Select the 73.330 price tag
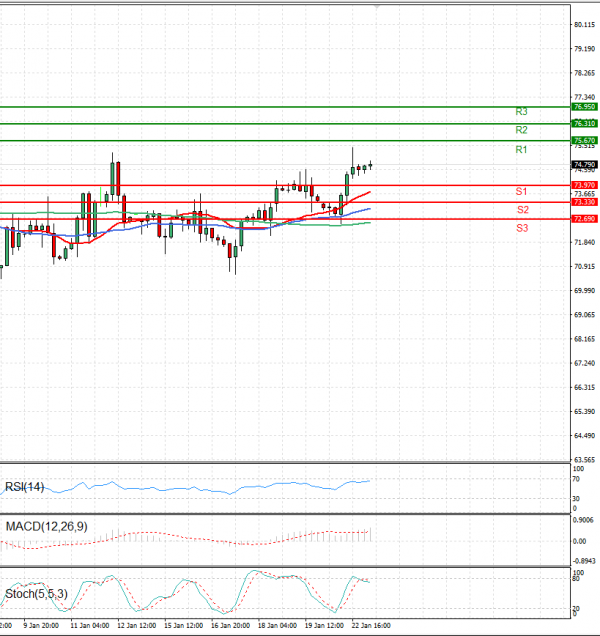The height and width of the screenshot is (636, 600). pyautogui.click(x=584, y=202)
